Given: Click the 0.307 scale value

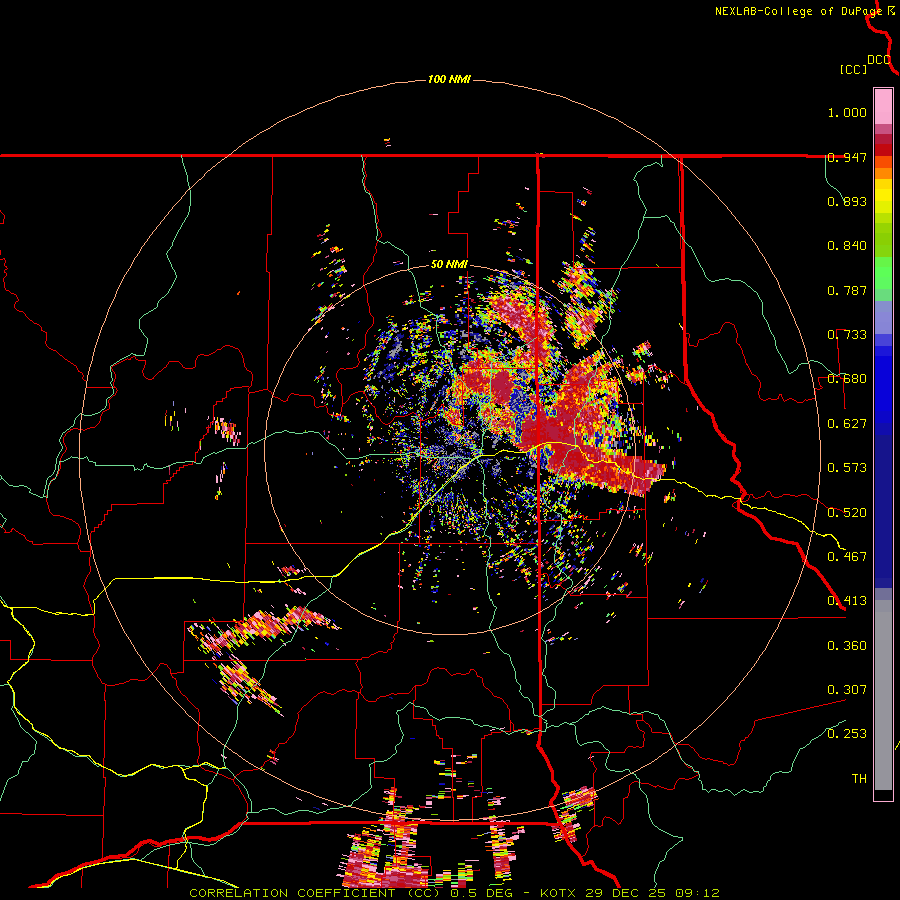Looking at the screenshot, I should [x=847, y=690].
